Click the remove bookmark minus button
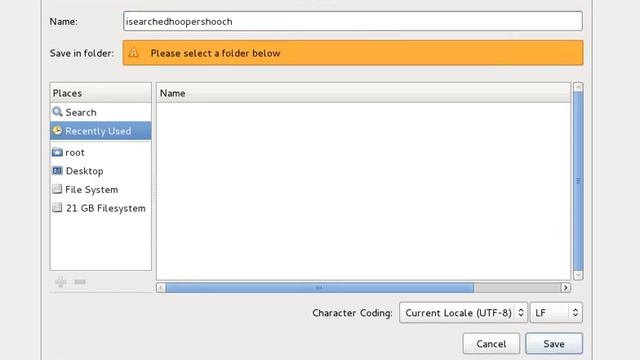Image resolution: width=640 pixels, height=360 pixels. (x=80, y=282)
